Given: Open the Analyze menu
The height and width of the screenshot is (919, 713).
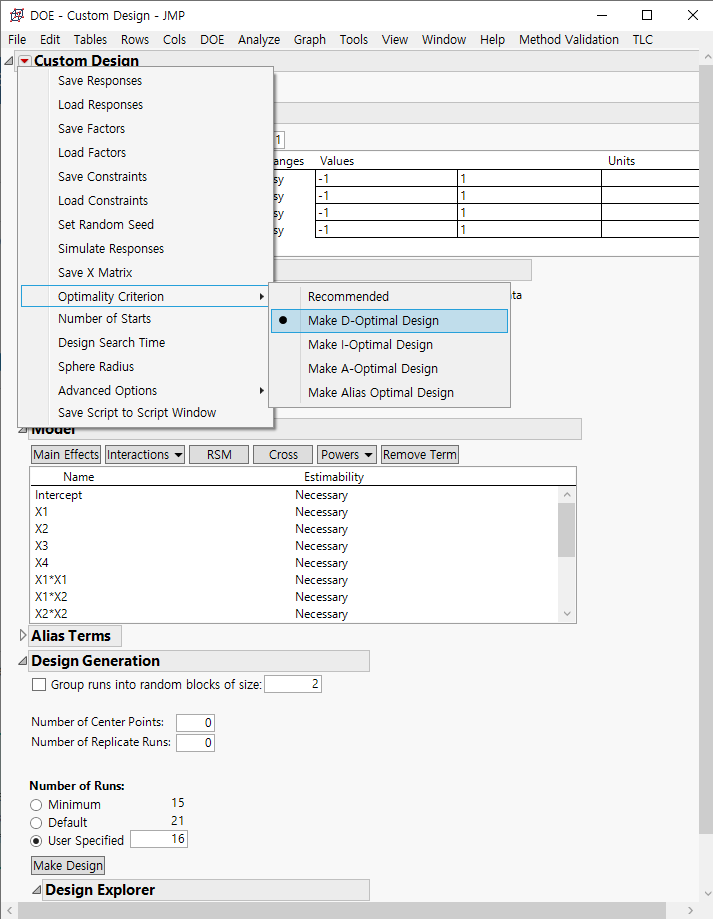Looking at the screenshot, I should click(x=259, y=40).
